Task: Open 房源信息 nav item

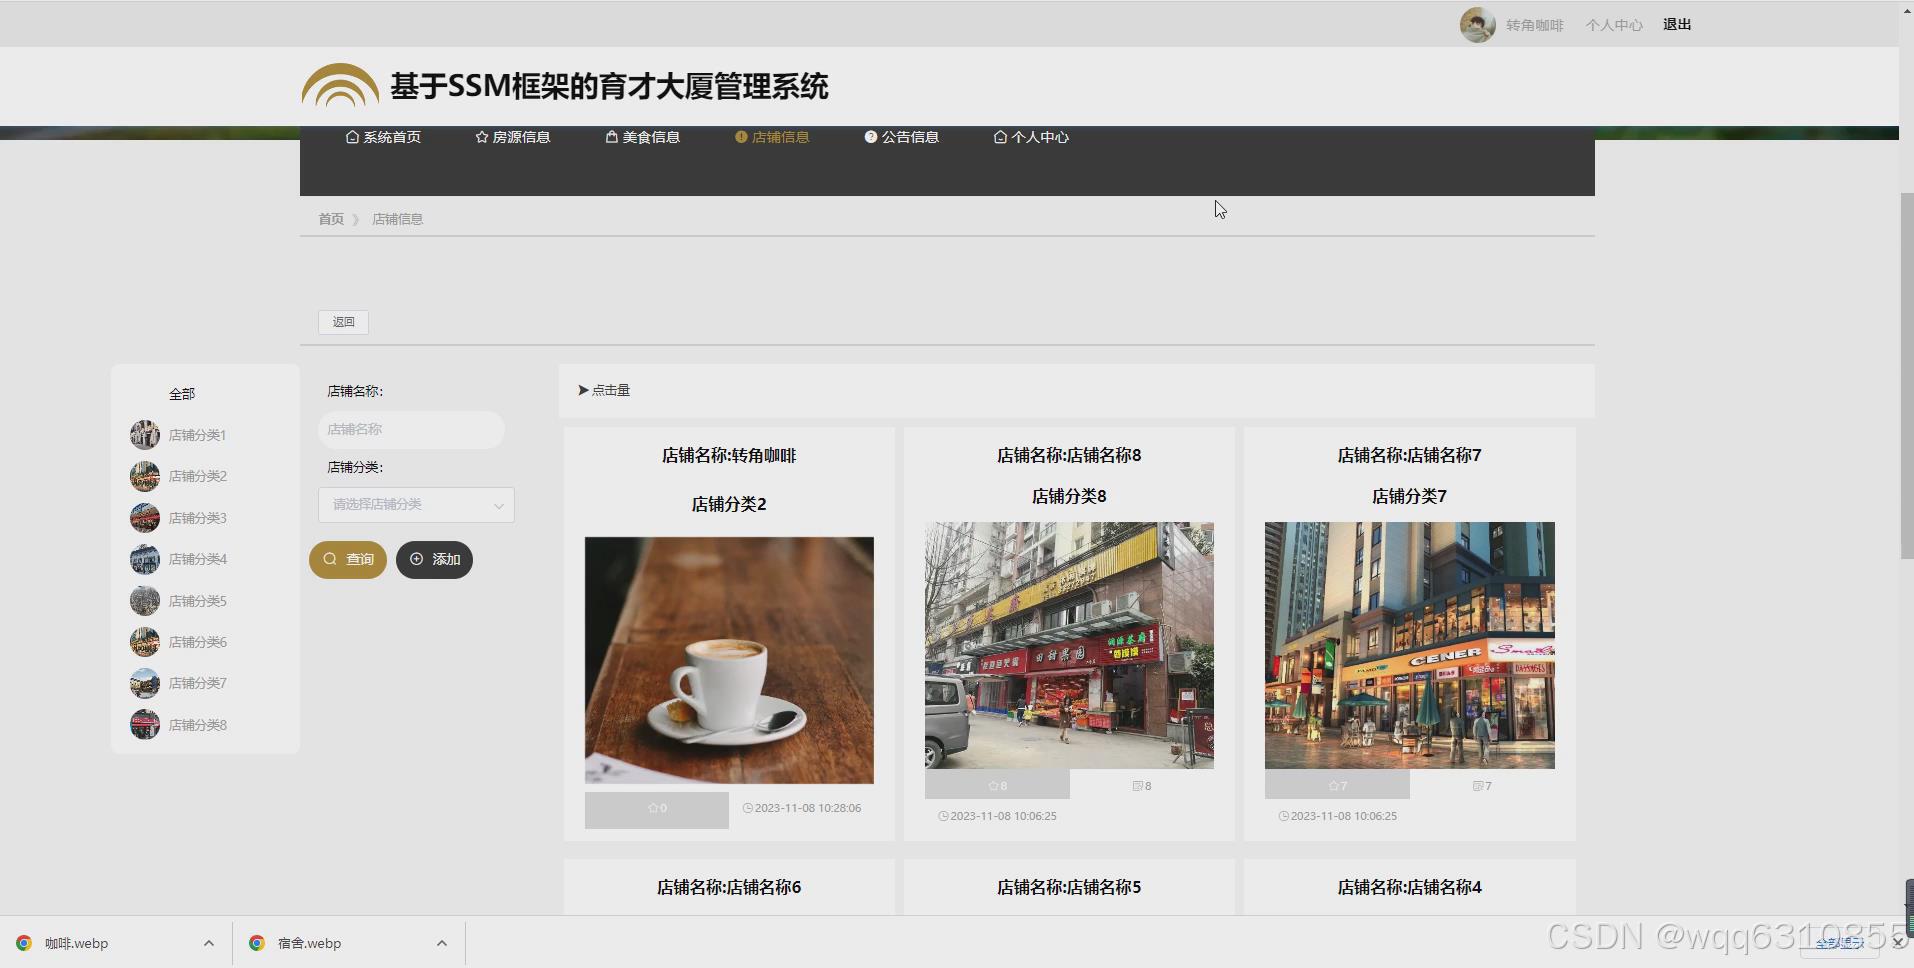Action: click(x=513, y=137)
